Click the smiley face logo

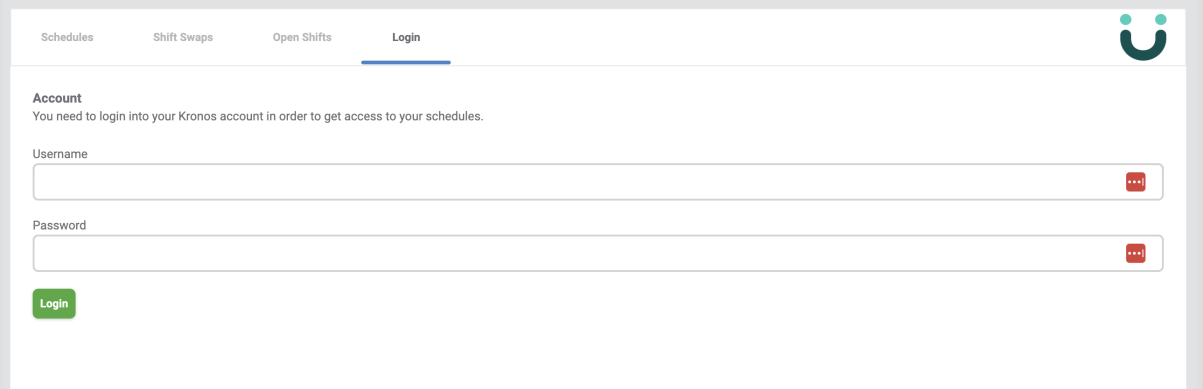pyautogui.click(x=1143, y=37)
